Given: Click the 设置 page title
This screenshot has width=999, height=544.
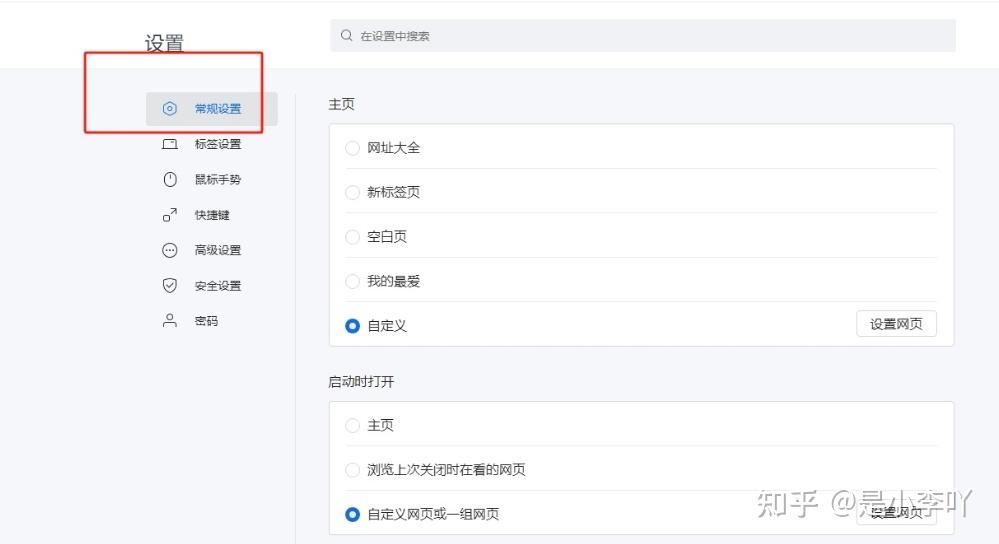Looking at the screenshot, I should (164, 43).
